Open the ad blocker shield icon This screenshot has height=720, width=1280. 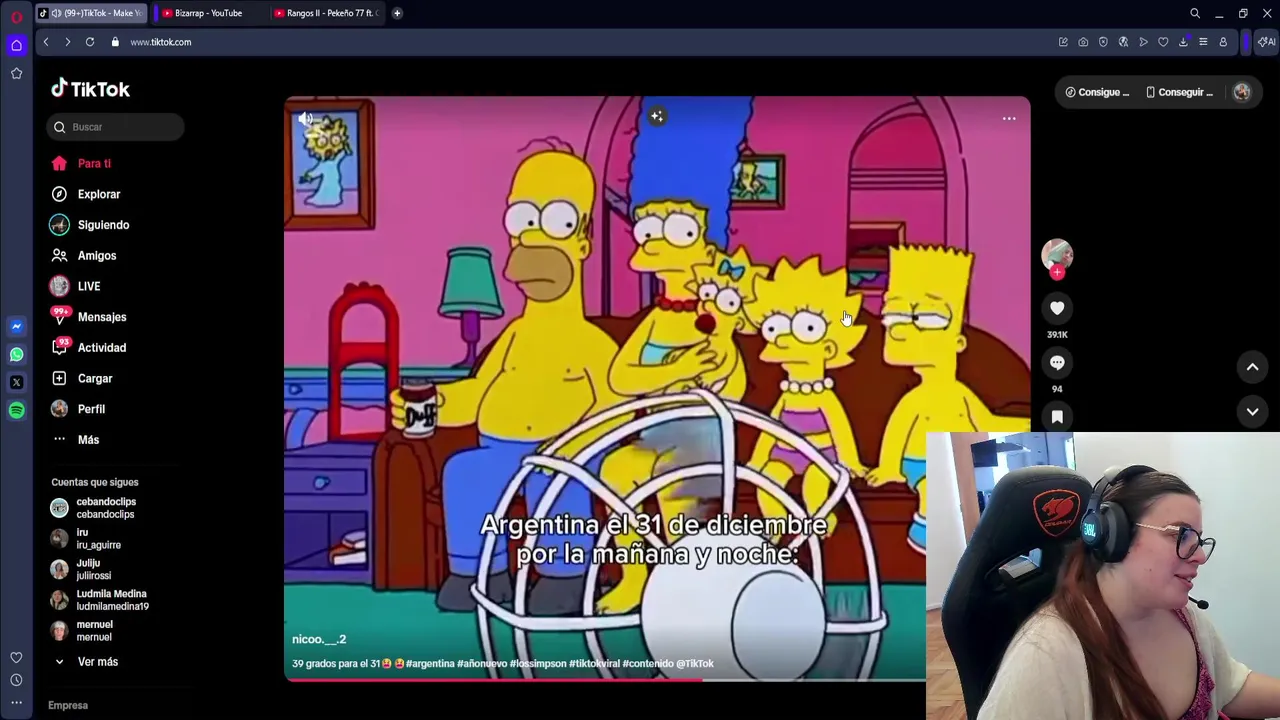click(x=1103, y=42)
